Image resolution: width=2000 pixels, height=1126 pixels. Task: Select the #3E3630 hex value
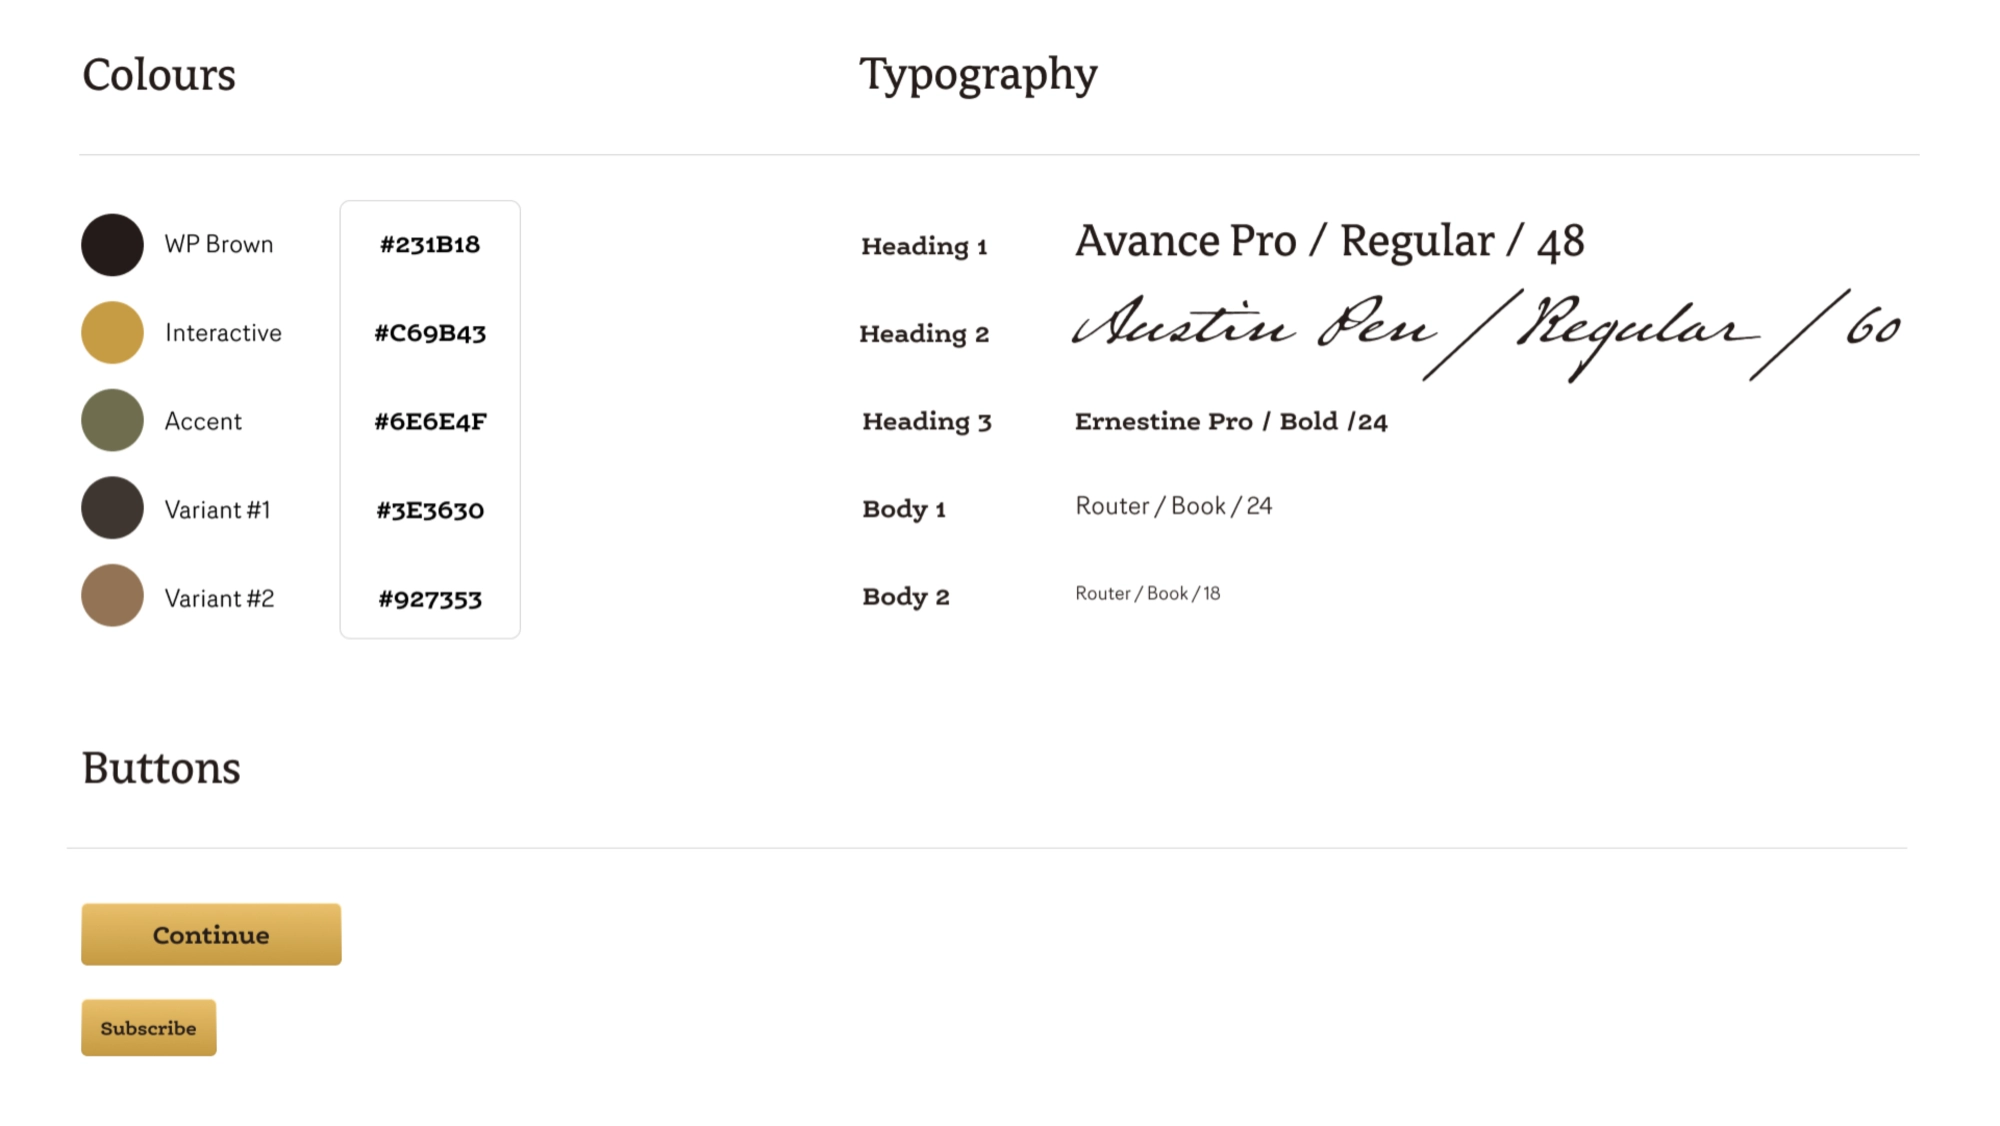(x=430, y=511)
